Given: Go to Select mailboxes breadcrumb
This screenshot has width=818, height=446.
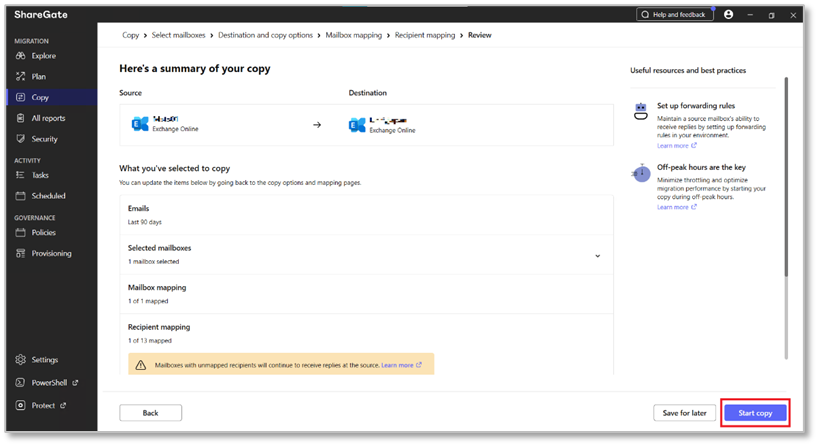Looking at the screenshot, I should [x=178, y=35].
